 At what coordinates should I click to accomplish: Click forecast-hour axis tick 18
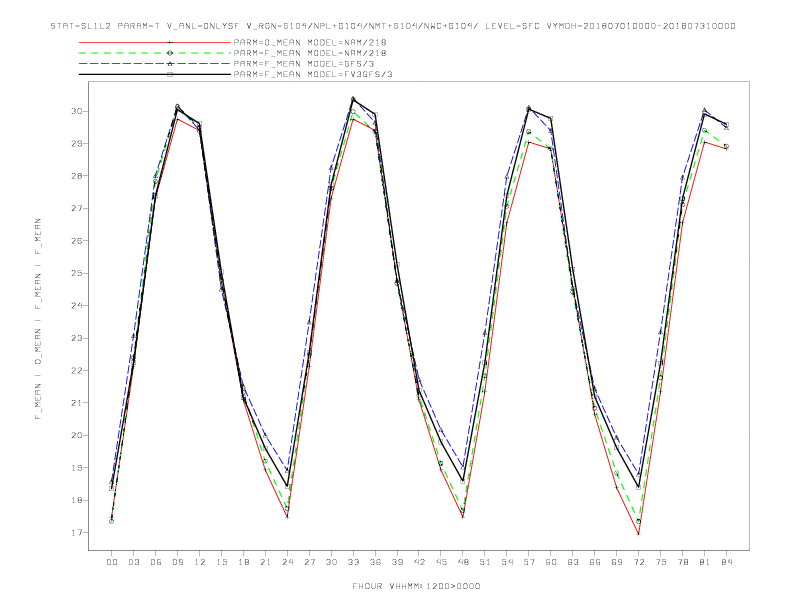click(x=243, y=562)
